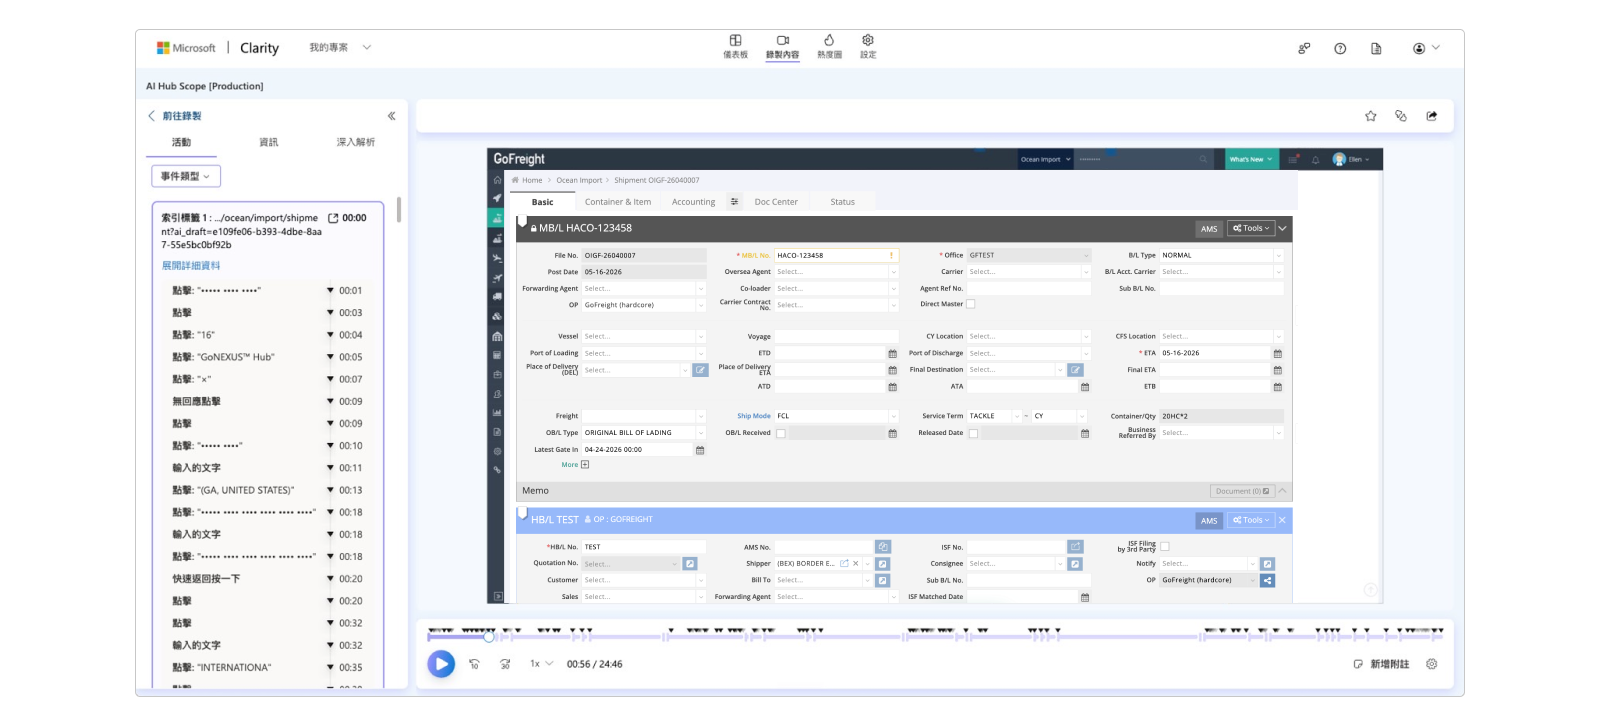This screenshot has height=726, width=1600.
Task: Close the HB/L TEST section with X
Action: coord(1283,520)
